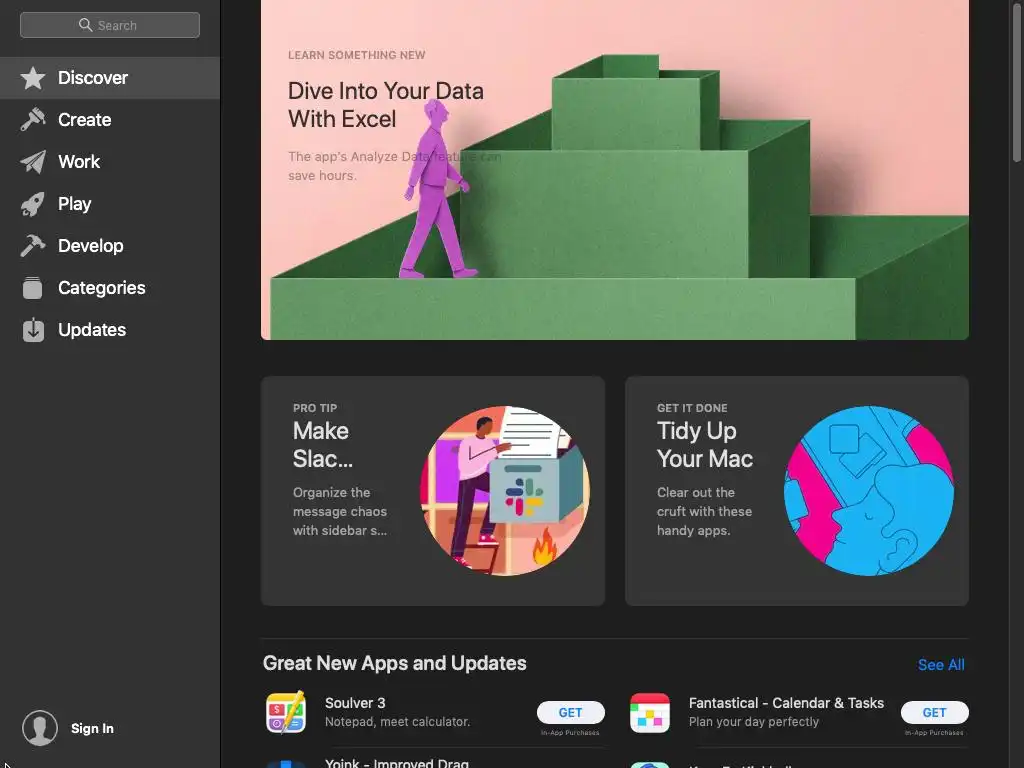Open the Soulver 3 app icon
1024x768 pixels.
click(286, 712)
